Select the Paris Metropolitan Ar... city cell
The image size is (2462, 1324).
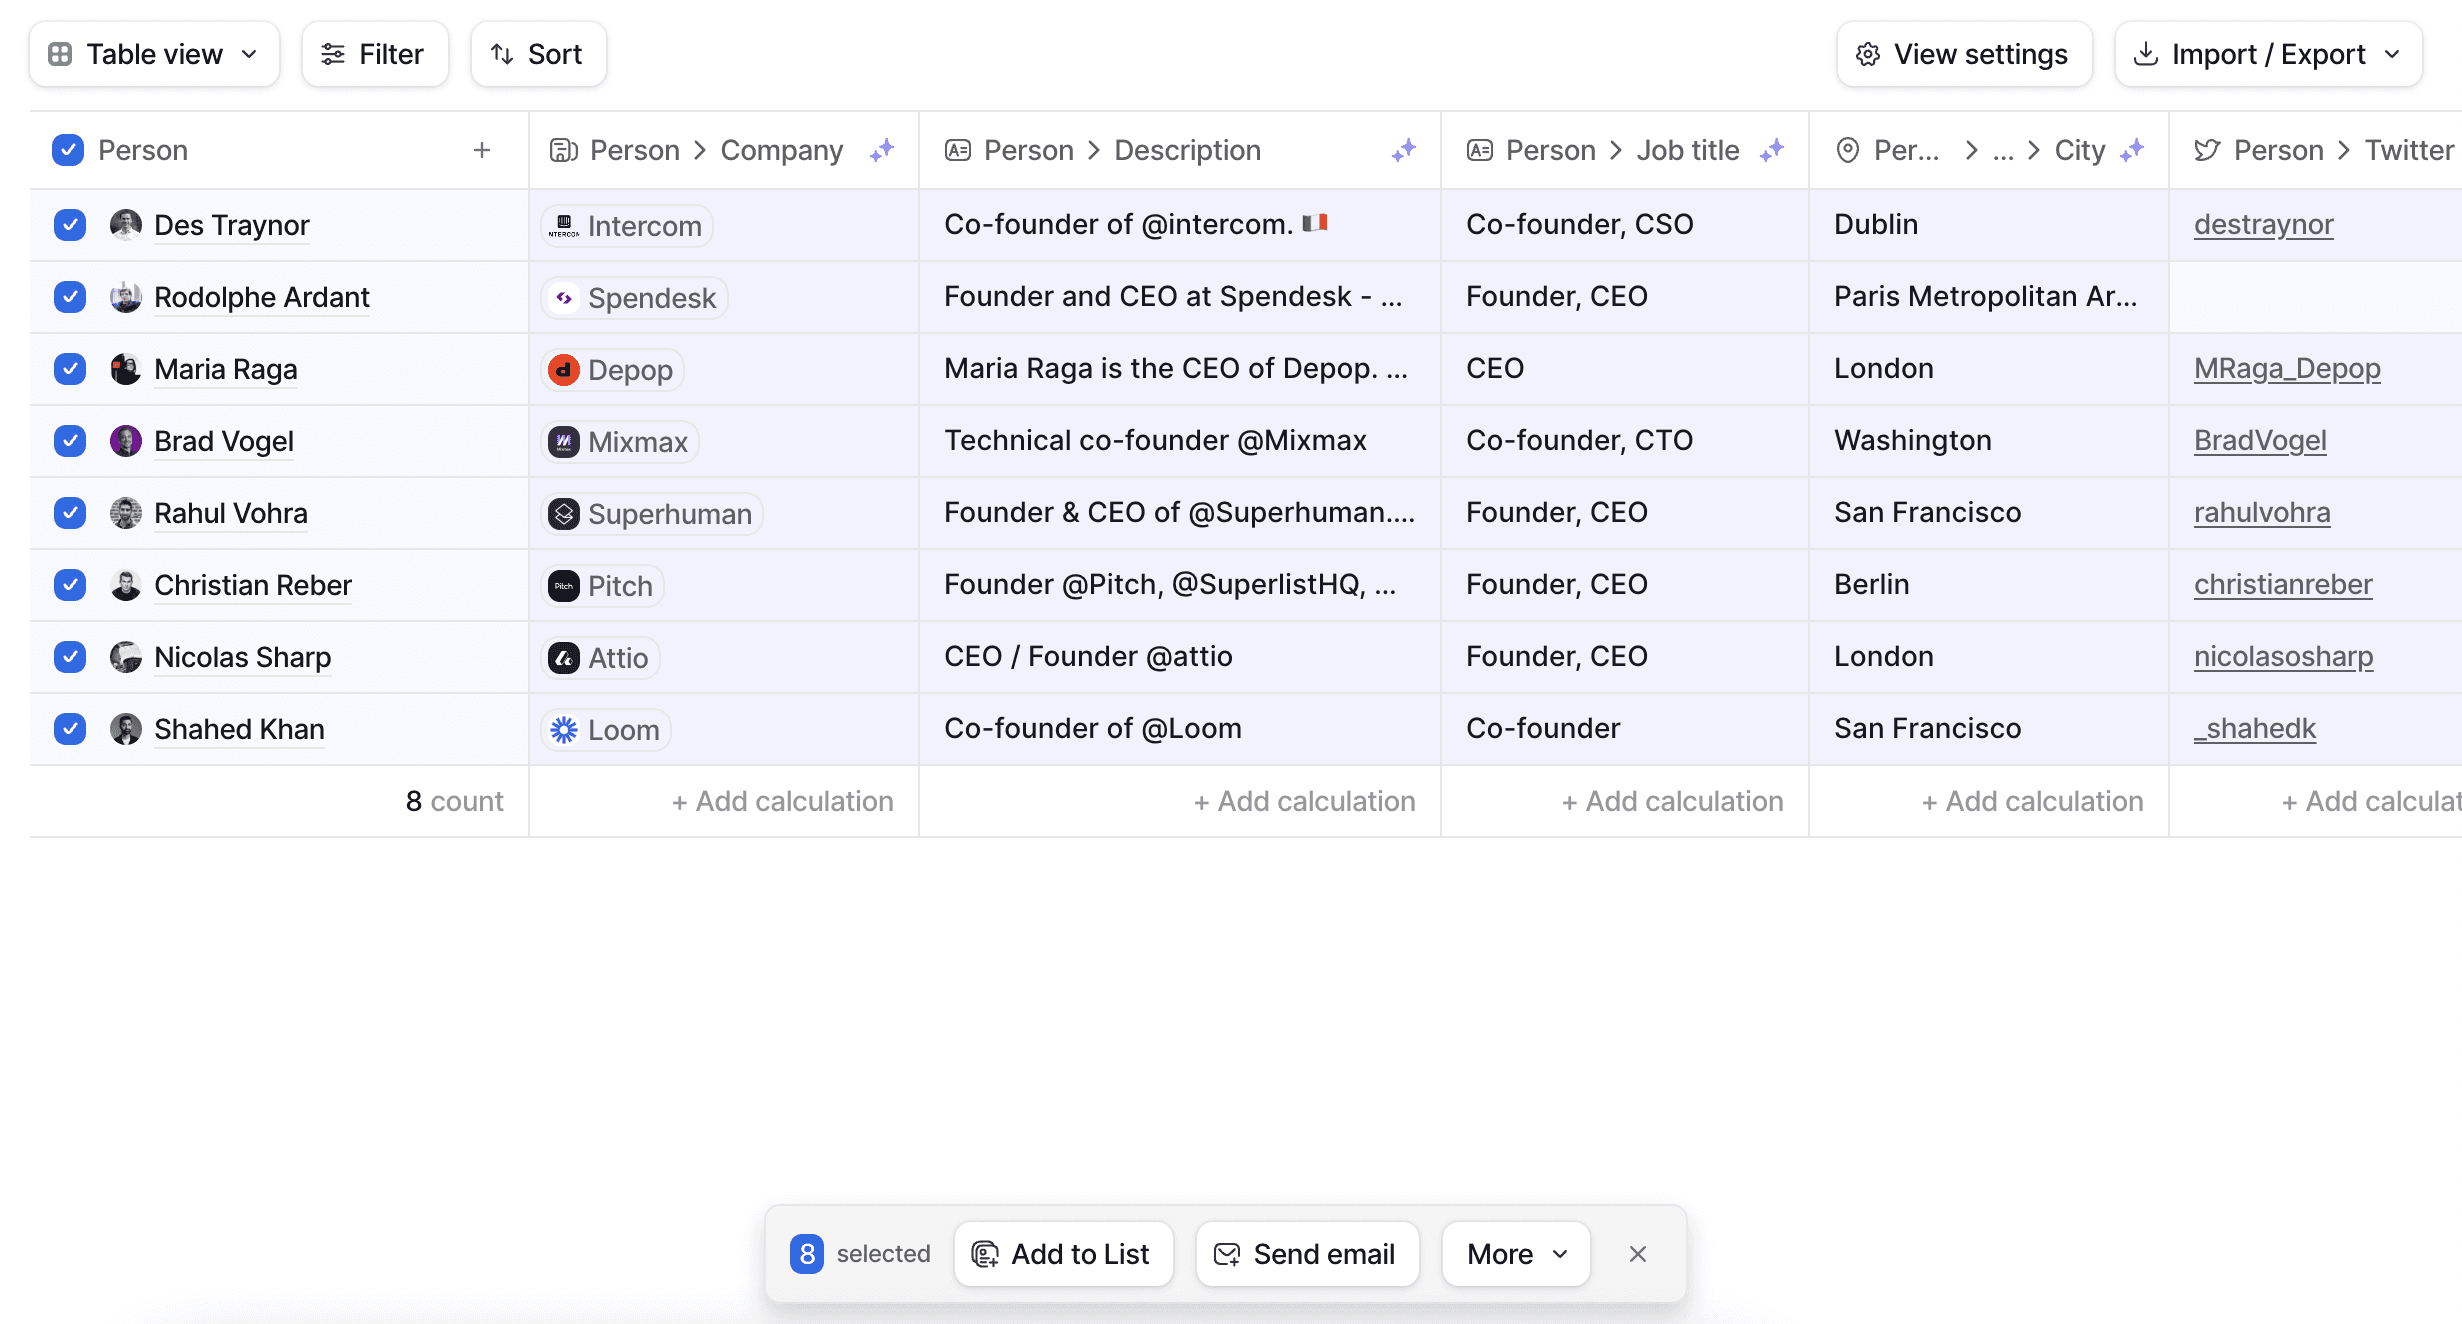coord(1988,297)
